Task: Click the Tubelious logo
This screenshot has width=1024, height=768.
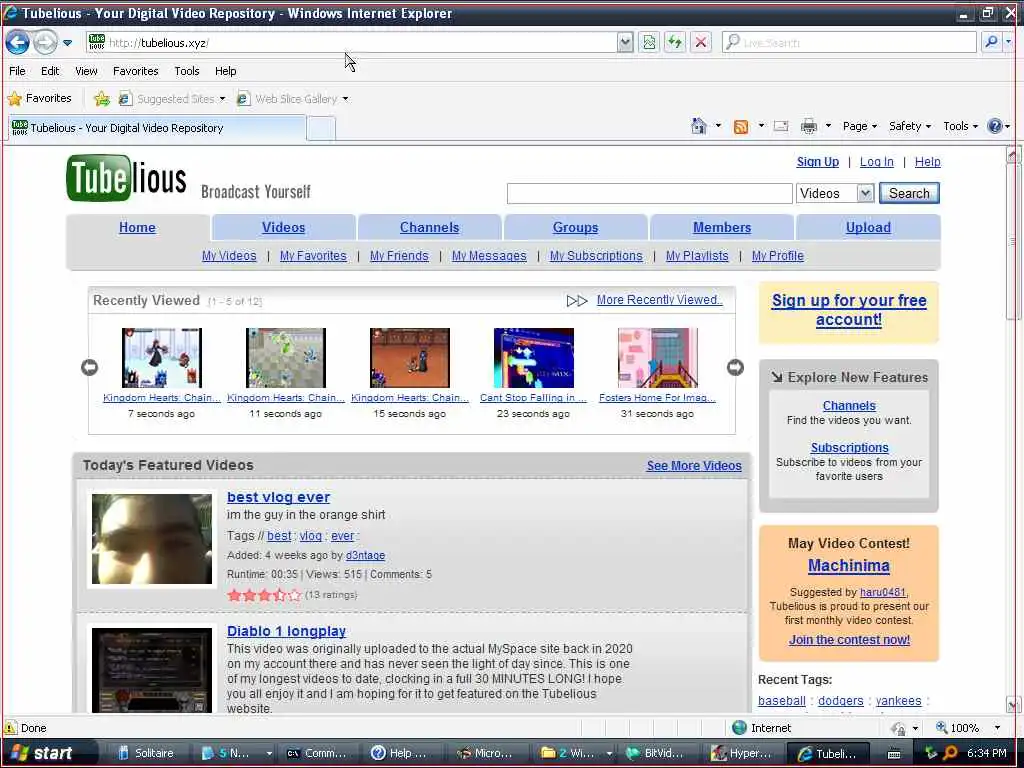Action: tap(126, 178)
